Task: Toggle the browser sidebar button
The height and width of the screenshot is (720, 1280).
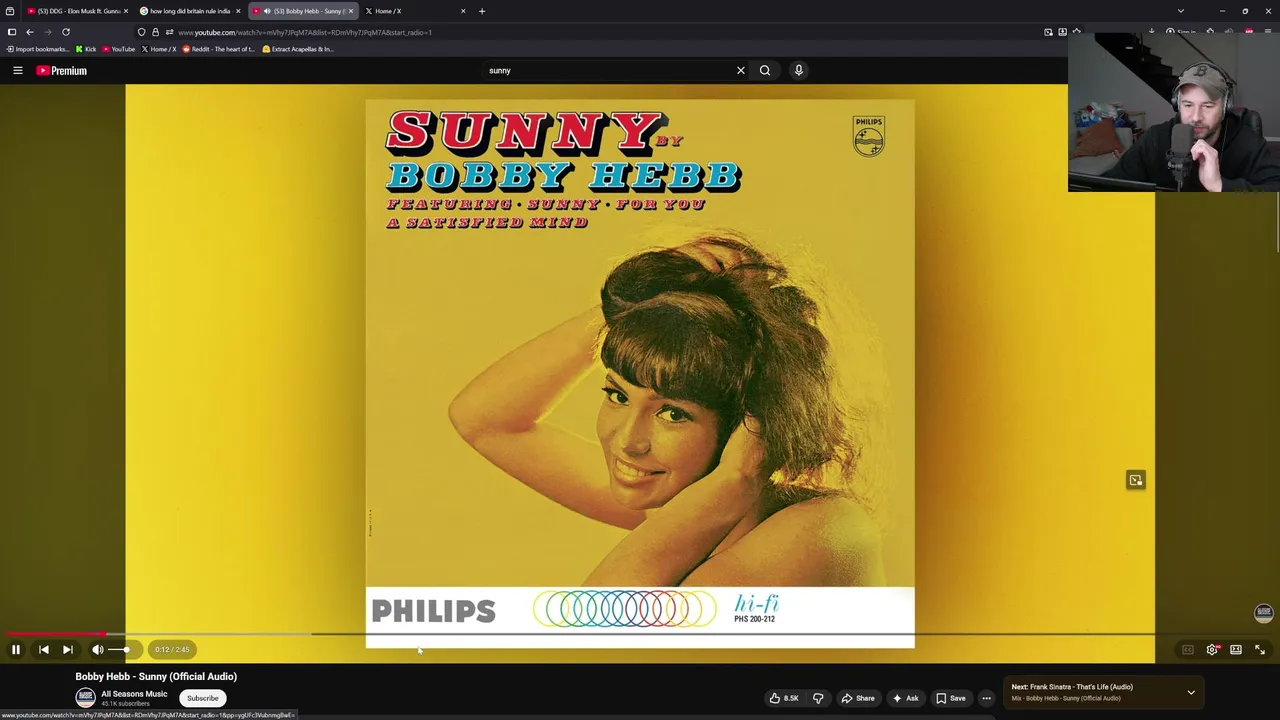Action: tap(12, 32)
